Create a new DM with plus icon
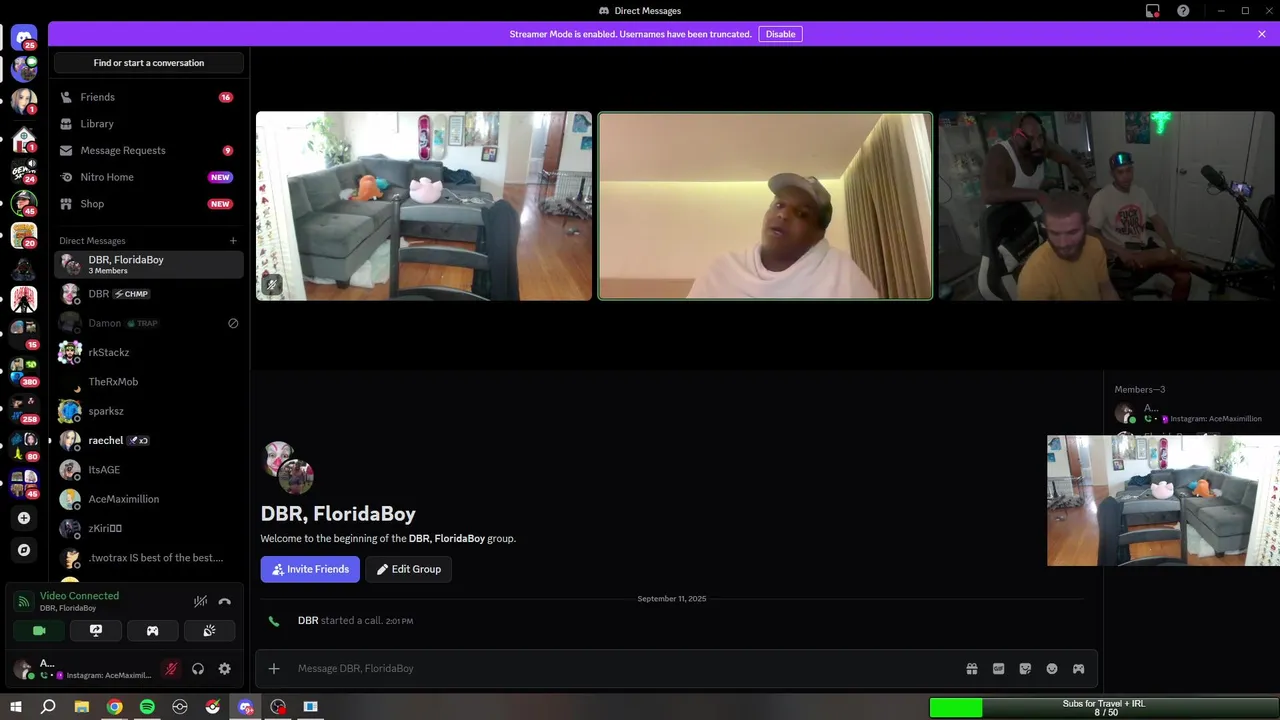The width and height of the screenshot is (1280, 720). pos(233,241)
